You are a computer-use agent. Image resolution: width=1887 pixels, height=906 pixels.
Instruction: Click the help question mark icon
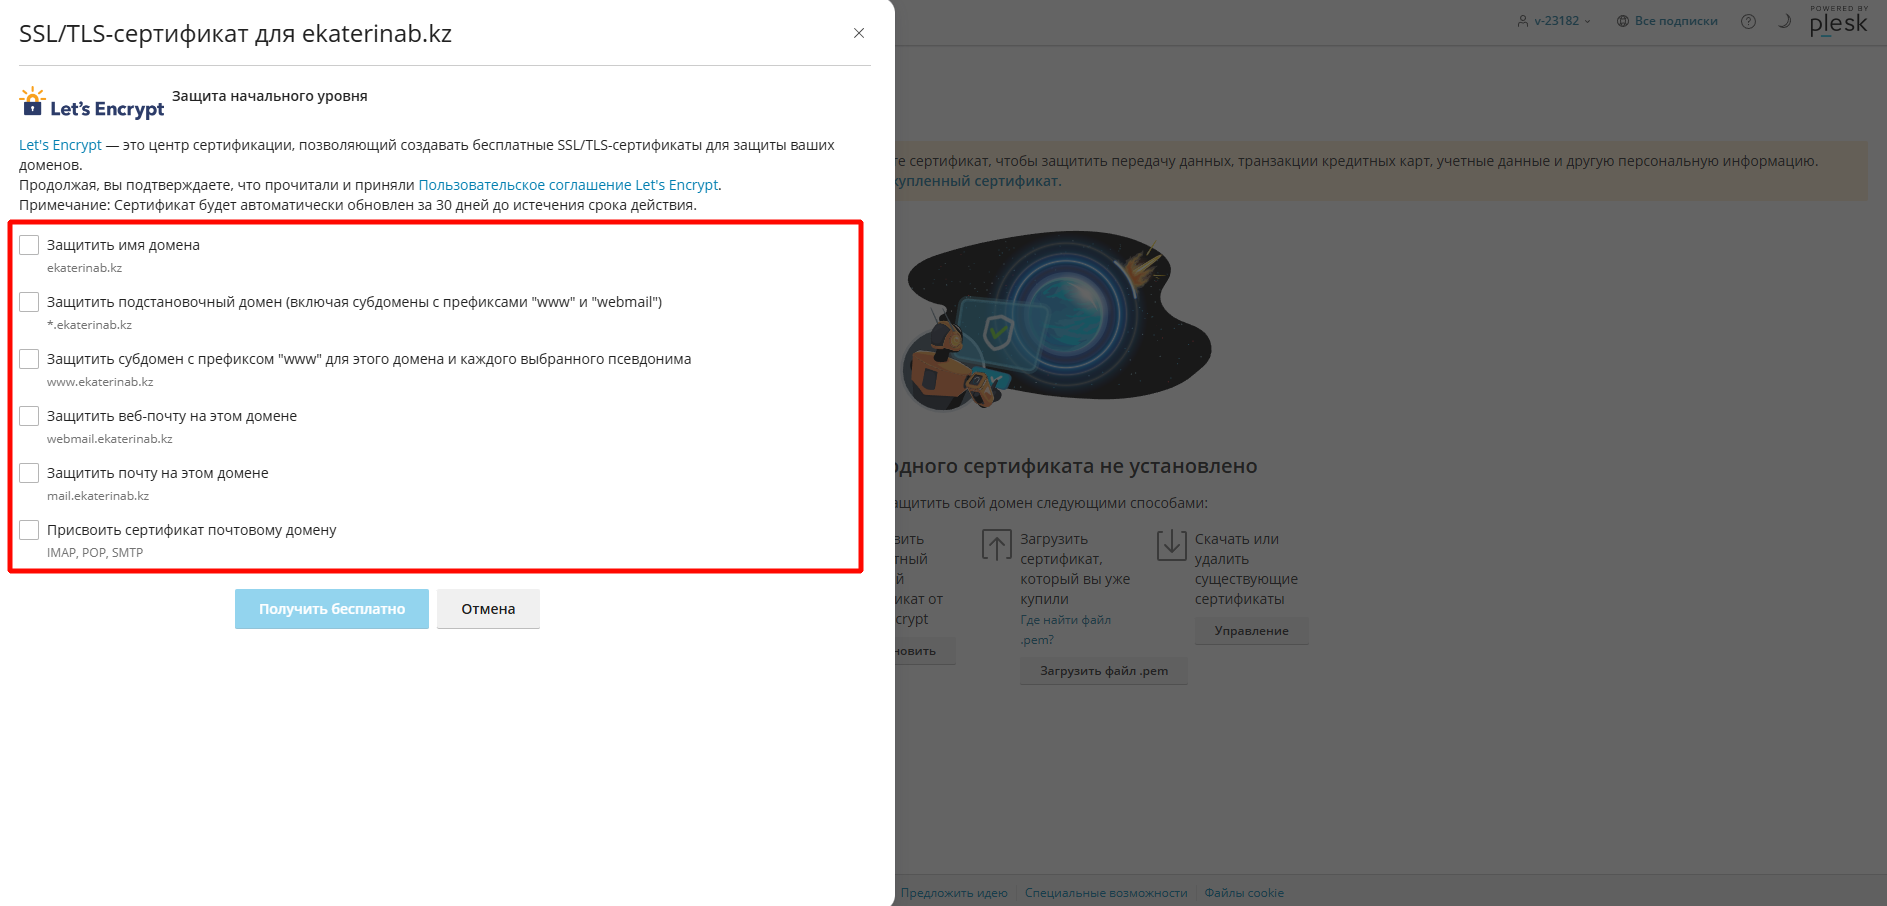(1748, 21)
